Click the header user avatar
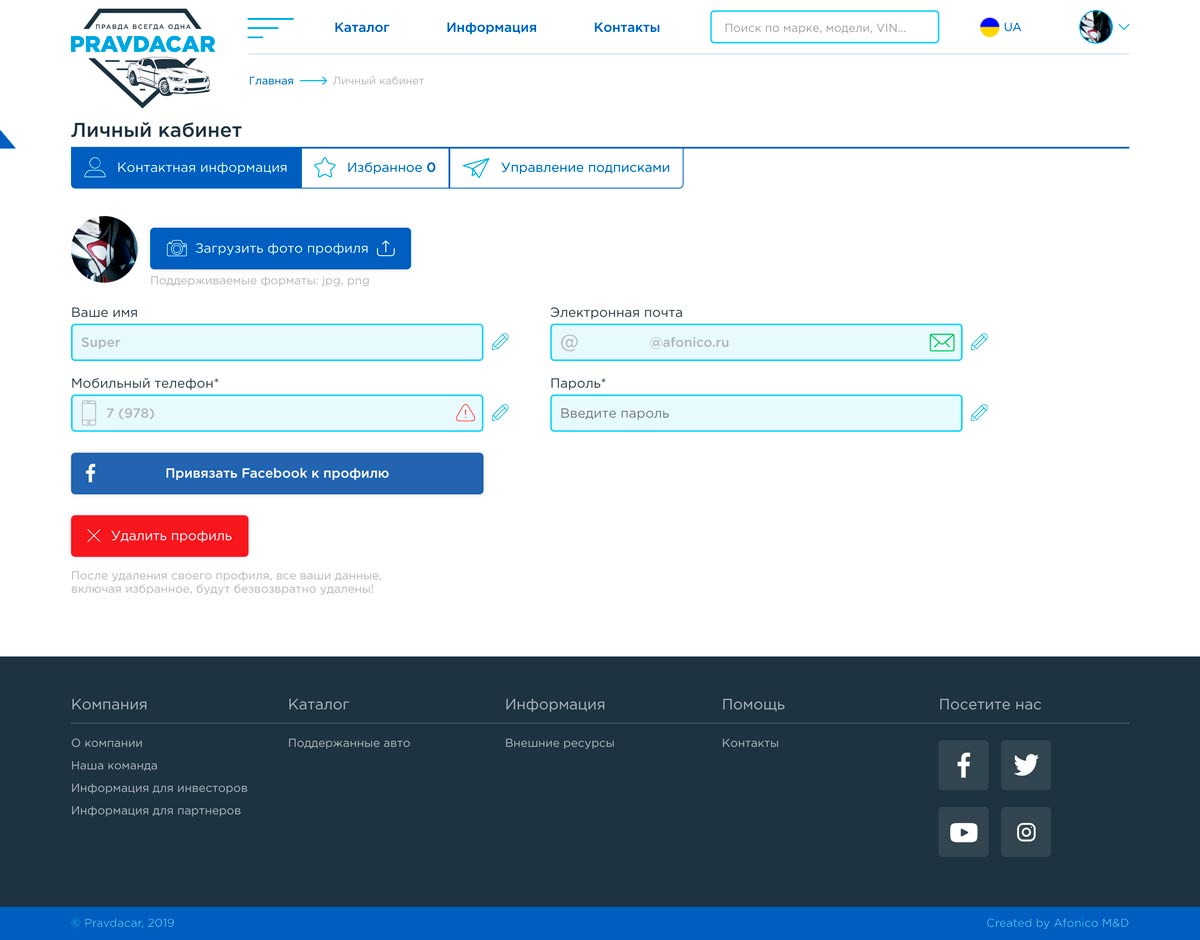The height and width of the screenshot is (940, 1200). coord(1096,27)
